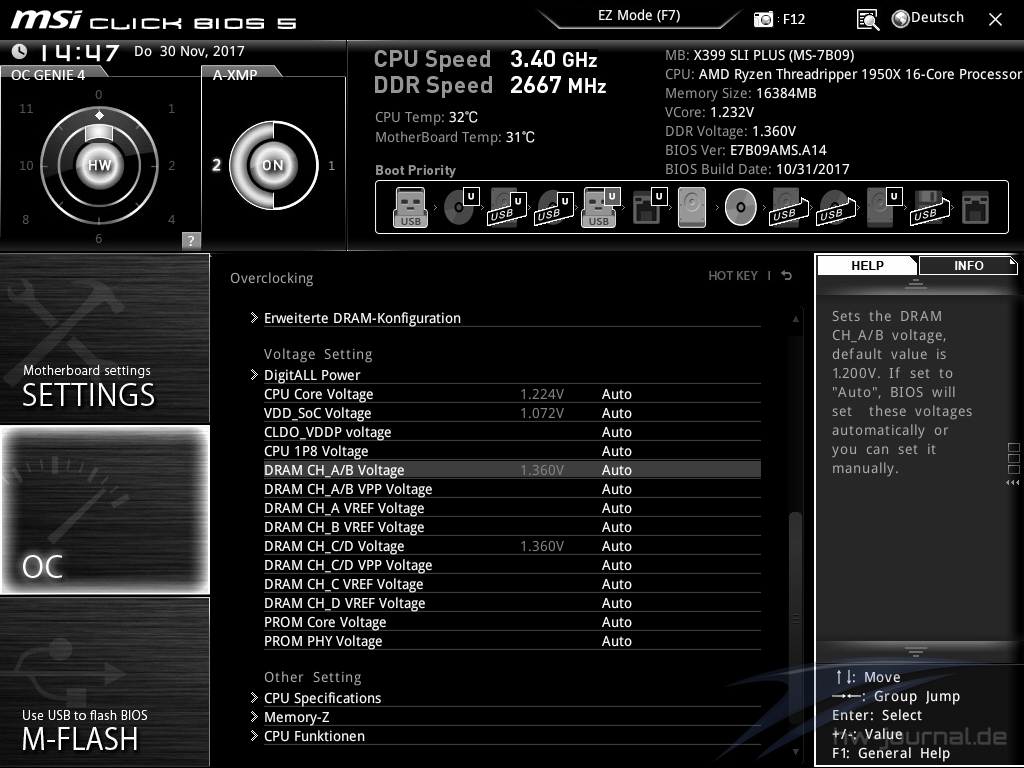Screen dimensions: 1024x768
Task: Open the DRAM CH_C VREF Voltage Auto setting
Action: (616, 584)
